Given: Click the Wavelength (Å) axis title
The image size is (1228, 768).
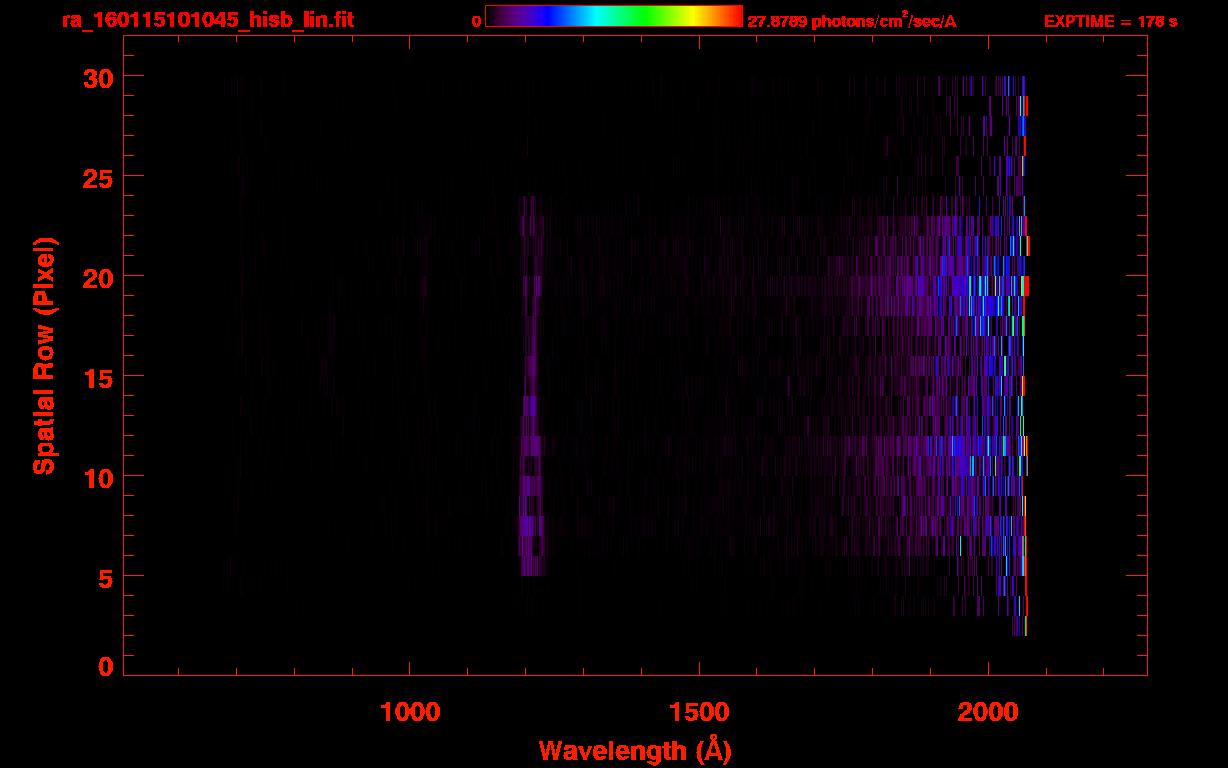Looking at the screenshot, I should (x=635, y=750).
